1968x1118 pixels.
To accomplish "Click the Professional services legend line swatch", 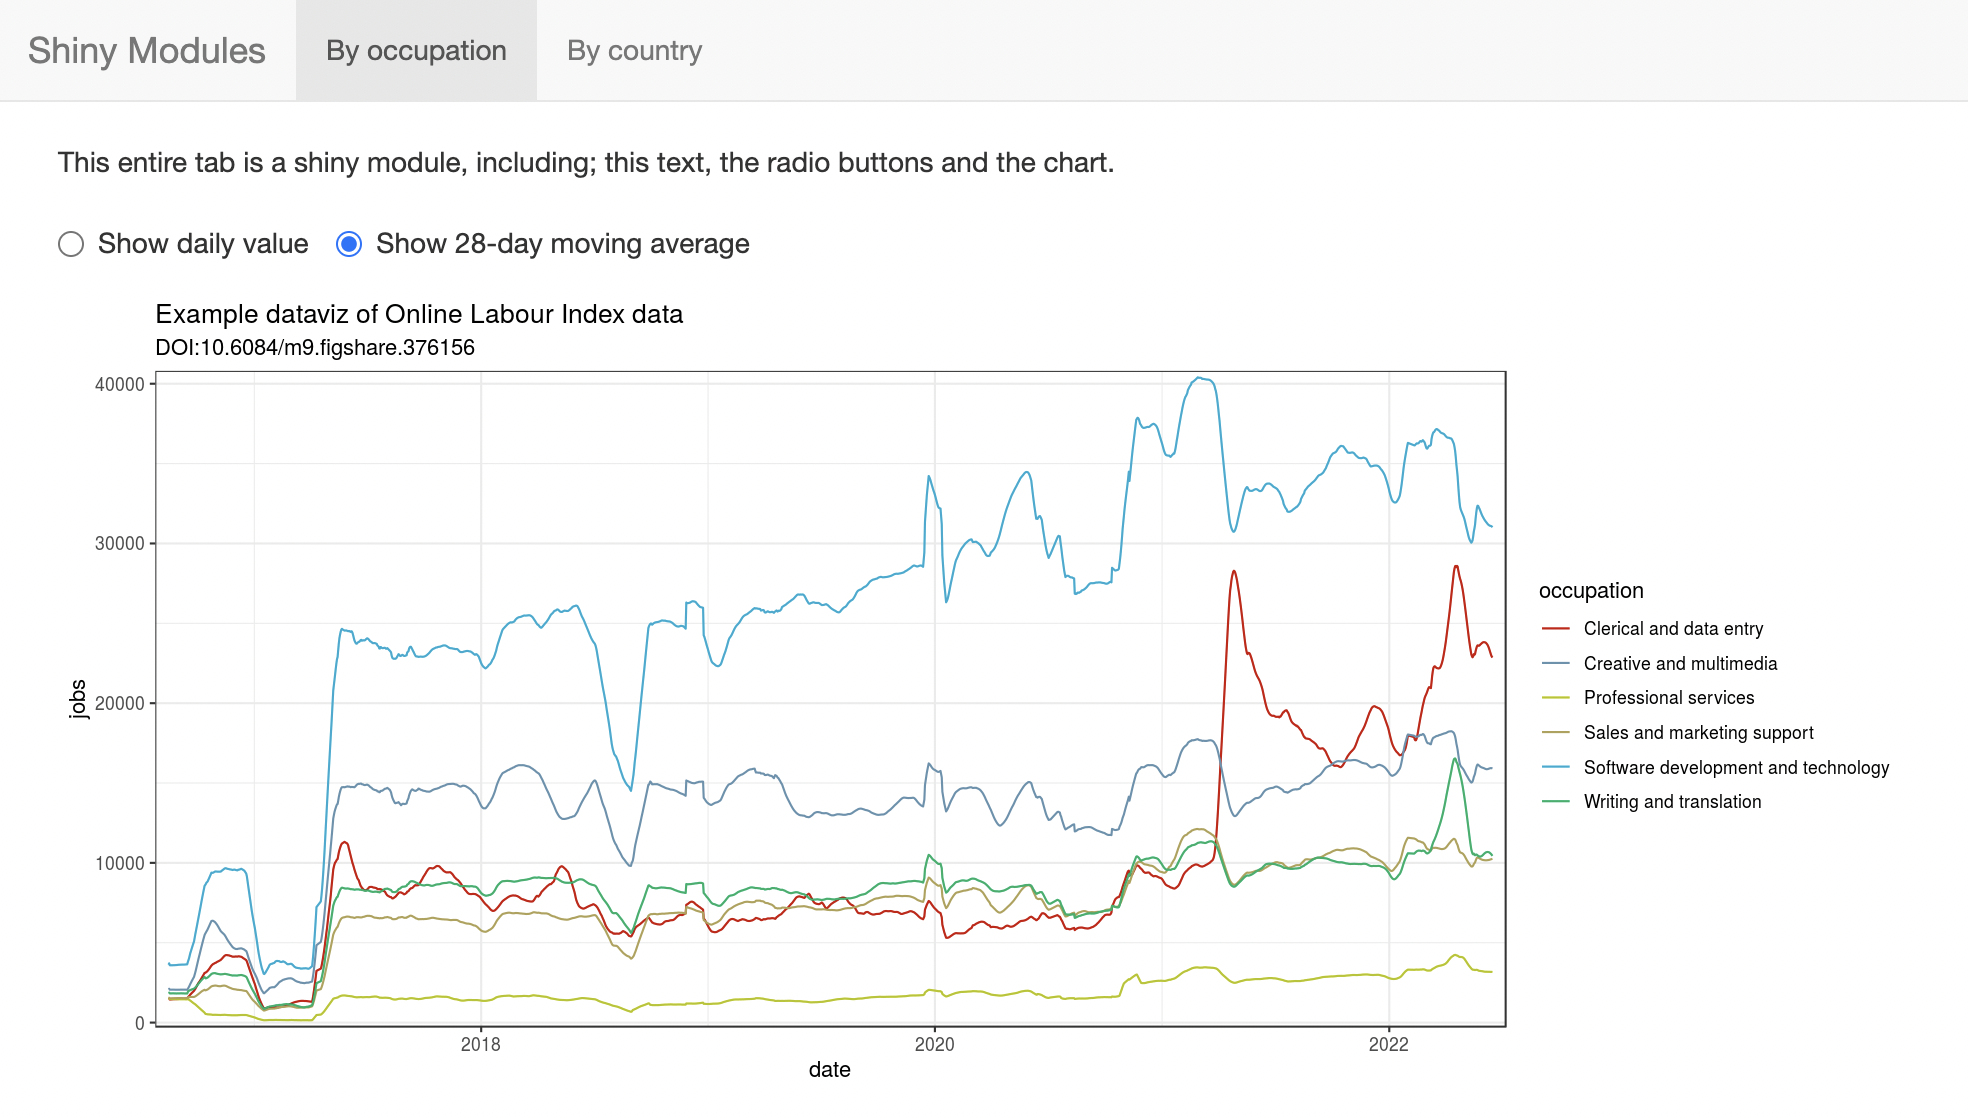I will click(x=1556, y=698).
